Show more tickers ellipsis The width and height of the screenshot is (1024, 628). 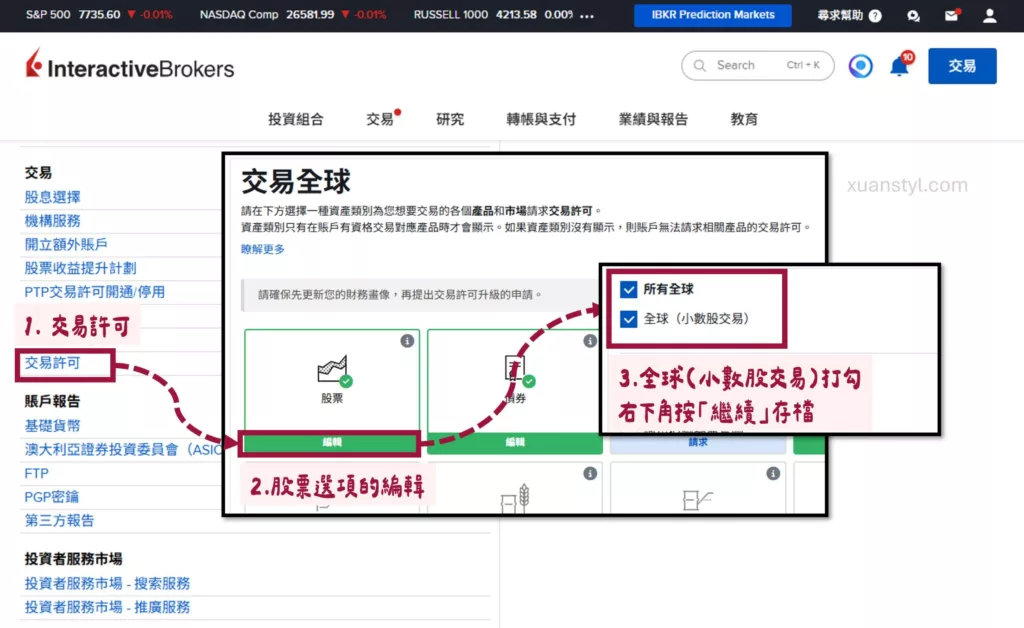[586, 16]
